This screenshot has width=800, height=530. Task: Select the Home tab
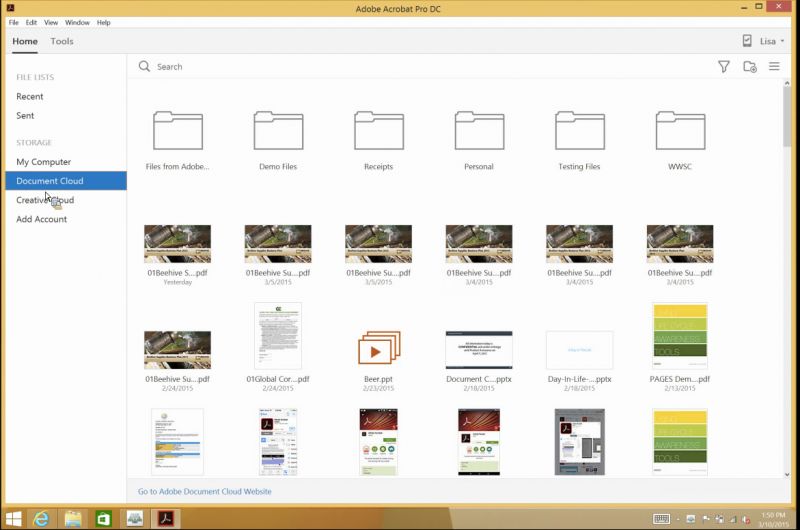[x=25, y=41]
